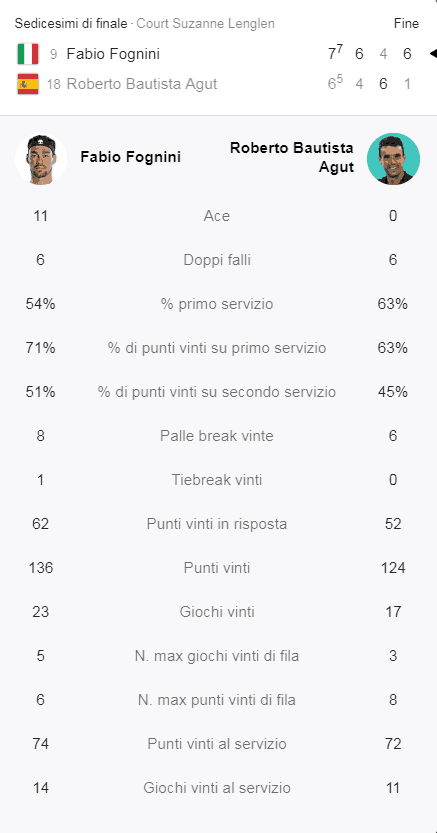Click the black winner arrow indicator

tap(433, 54)
